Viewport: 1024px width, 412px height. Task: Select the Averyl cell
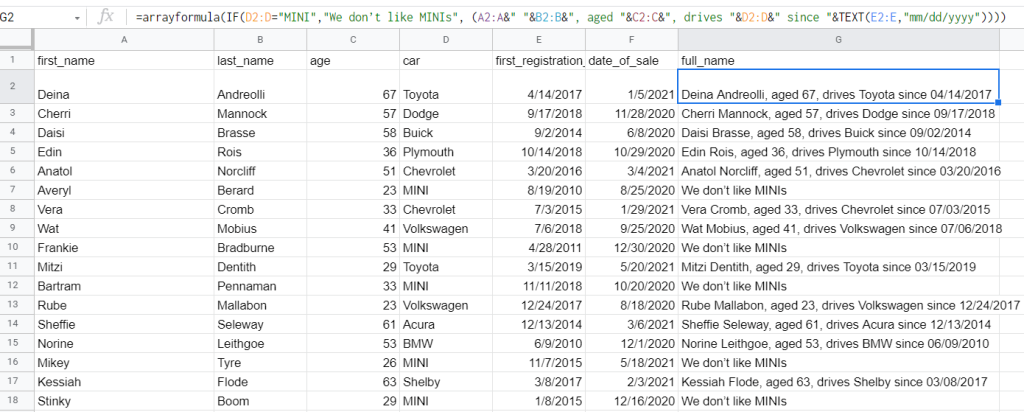point(124,191)
